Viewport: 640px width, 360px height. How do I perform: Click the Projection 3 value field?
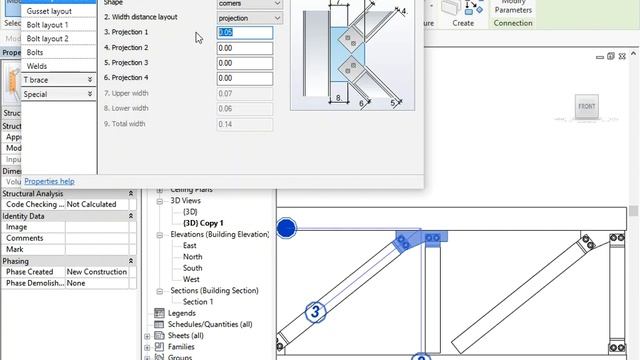[x=244, y=63]
